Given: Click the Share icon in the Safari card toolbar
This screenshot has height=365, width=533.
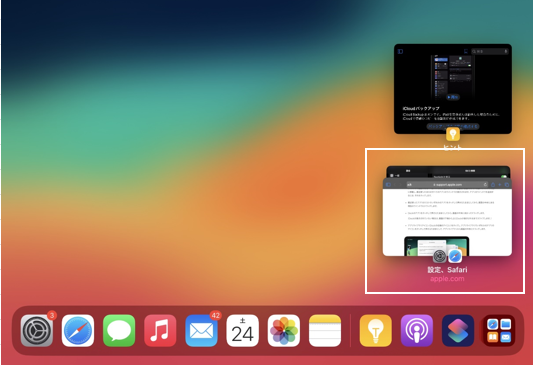Looking at the screenshot, I should [x=493, y=185].
